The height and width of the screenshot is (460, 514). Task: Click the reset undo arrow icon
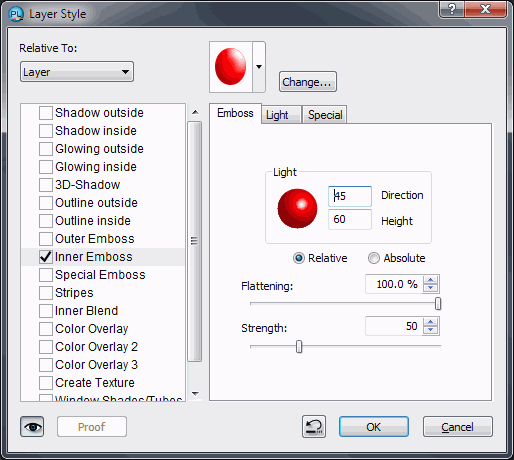click(314, 426)
